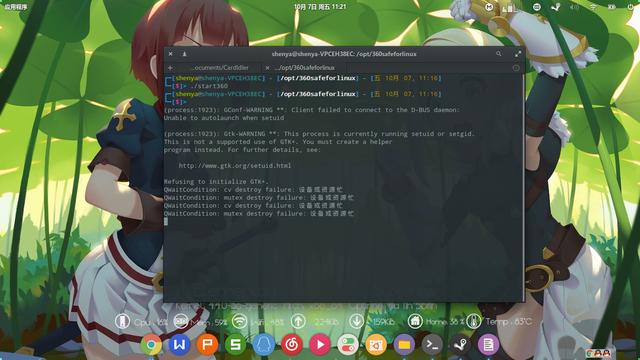Launch WPS Writer from the dock
The width and height of the screenshot is (640, 360).
[x=179, y=344]
